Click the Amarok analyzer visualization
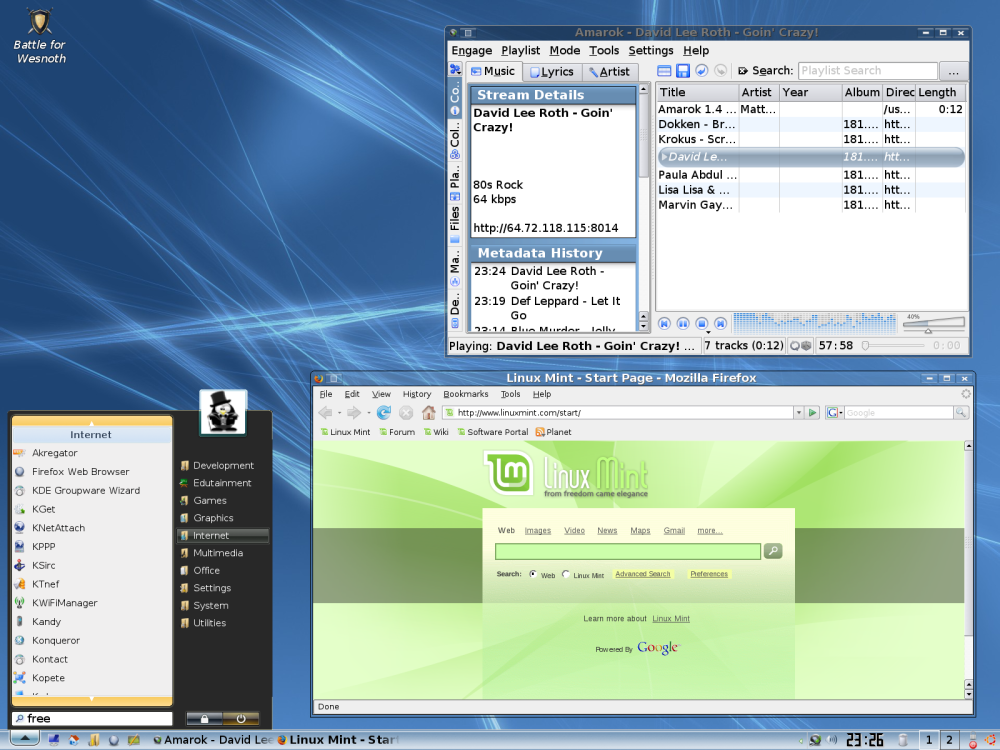 [814, 323]
